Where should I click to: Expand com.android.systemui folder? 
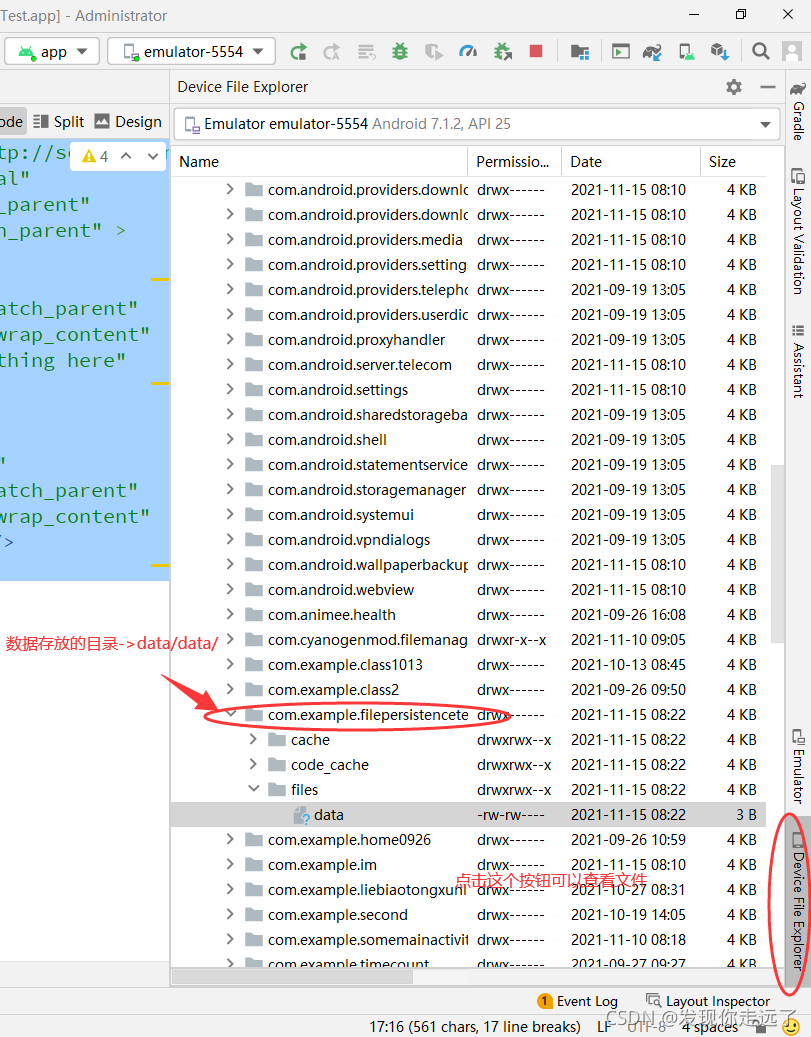point(230,515)
